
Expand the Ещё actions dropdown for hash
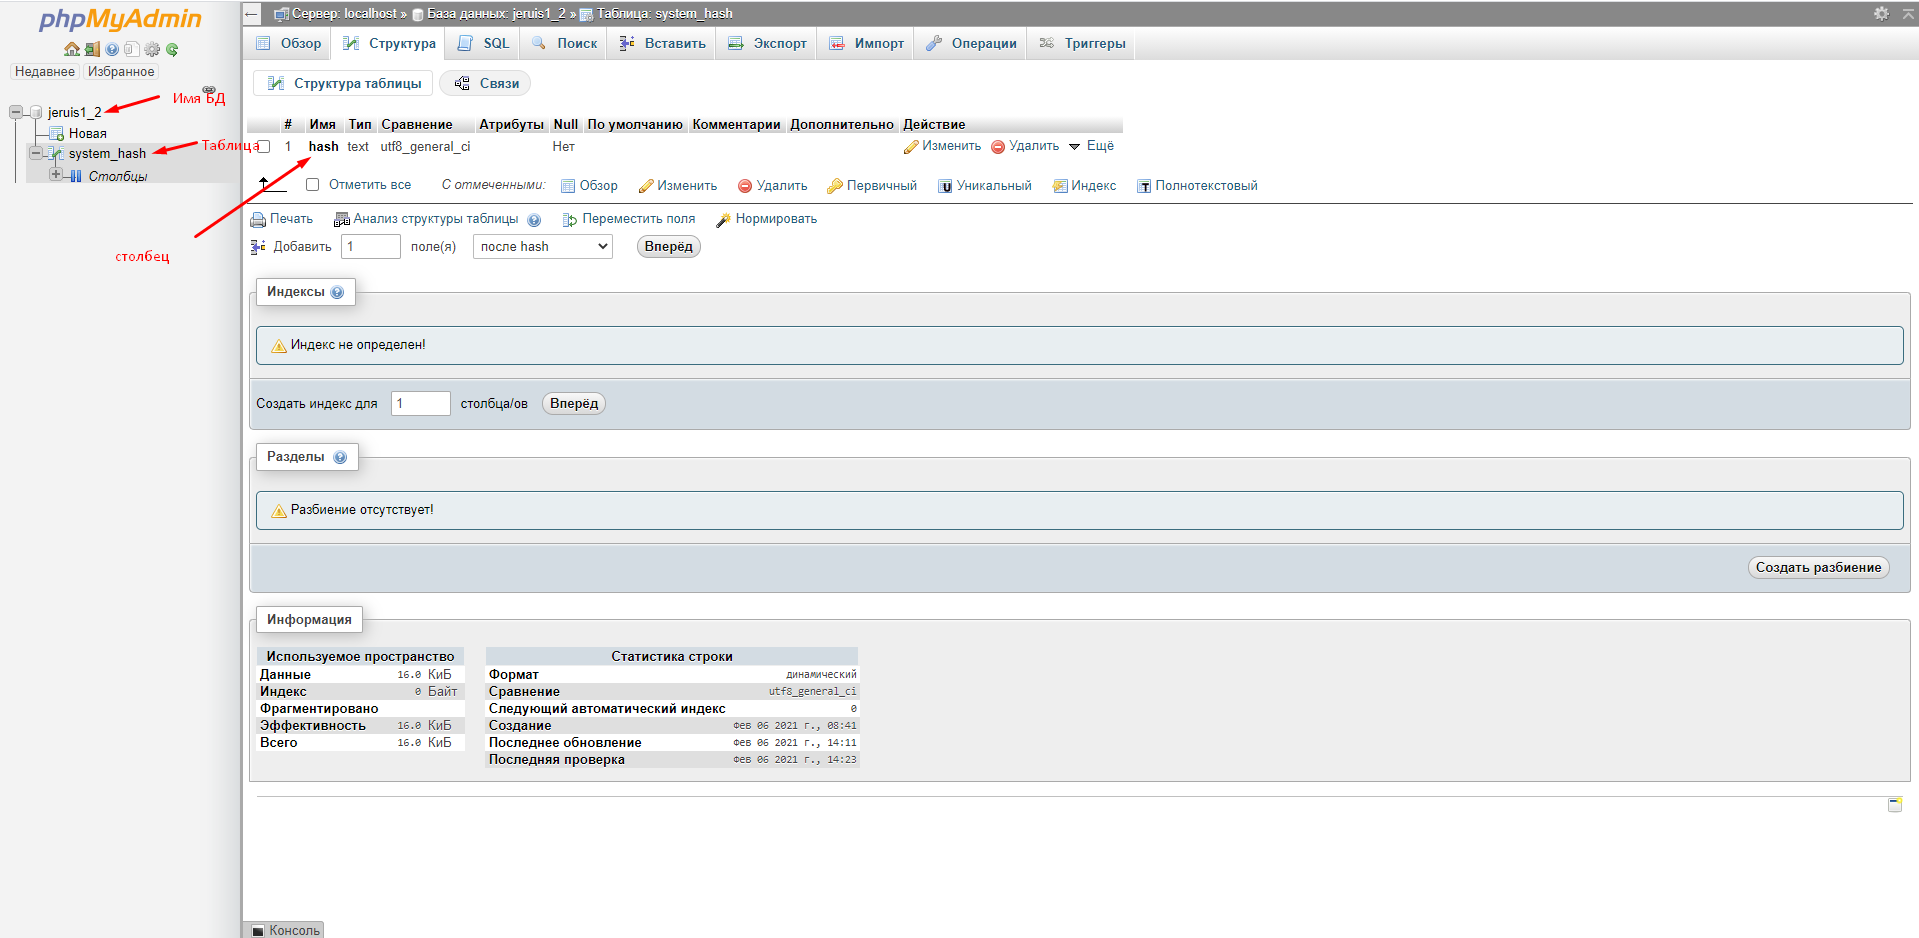(x=1091, y=146)
